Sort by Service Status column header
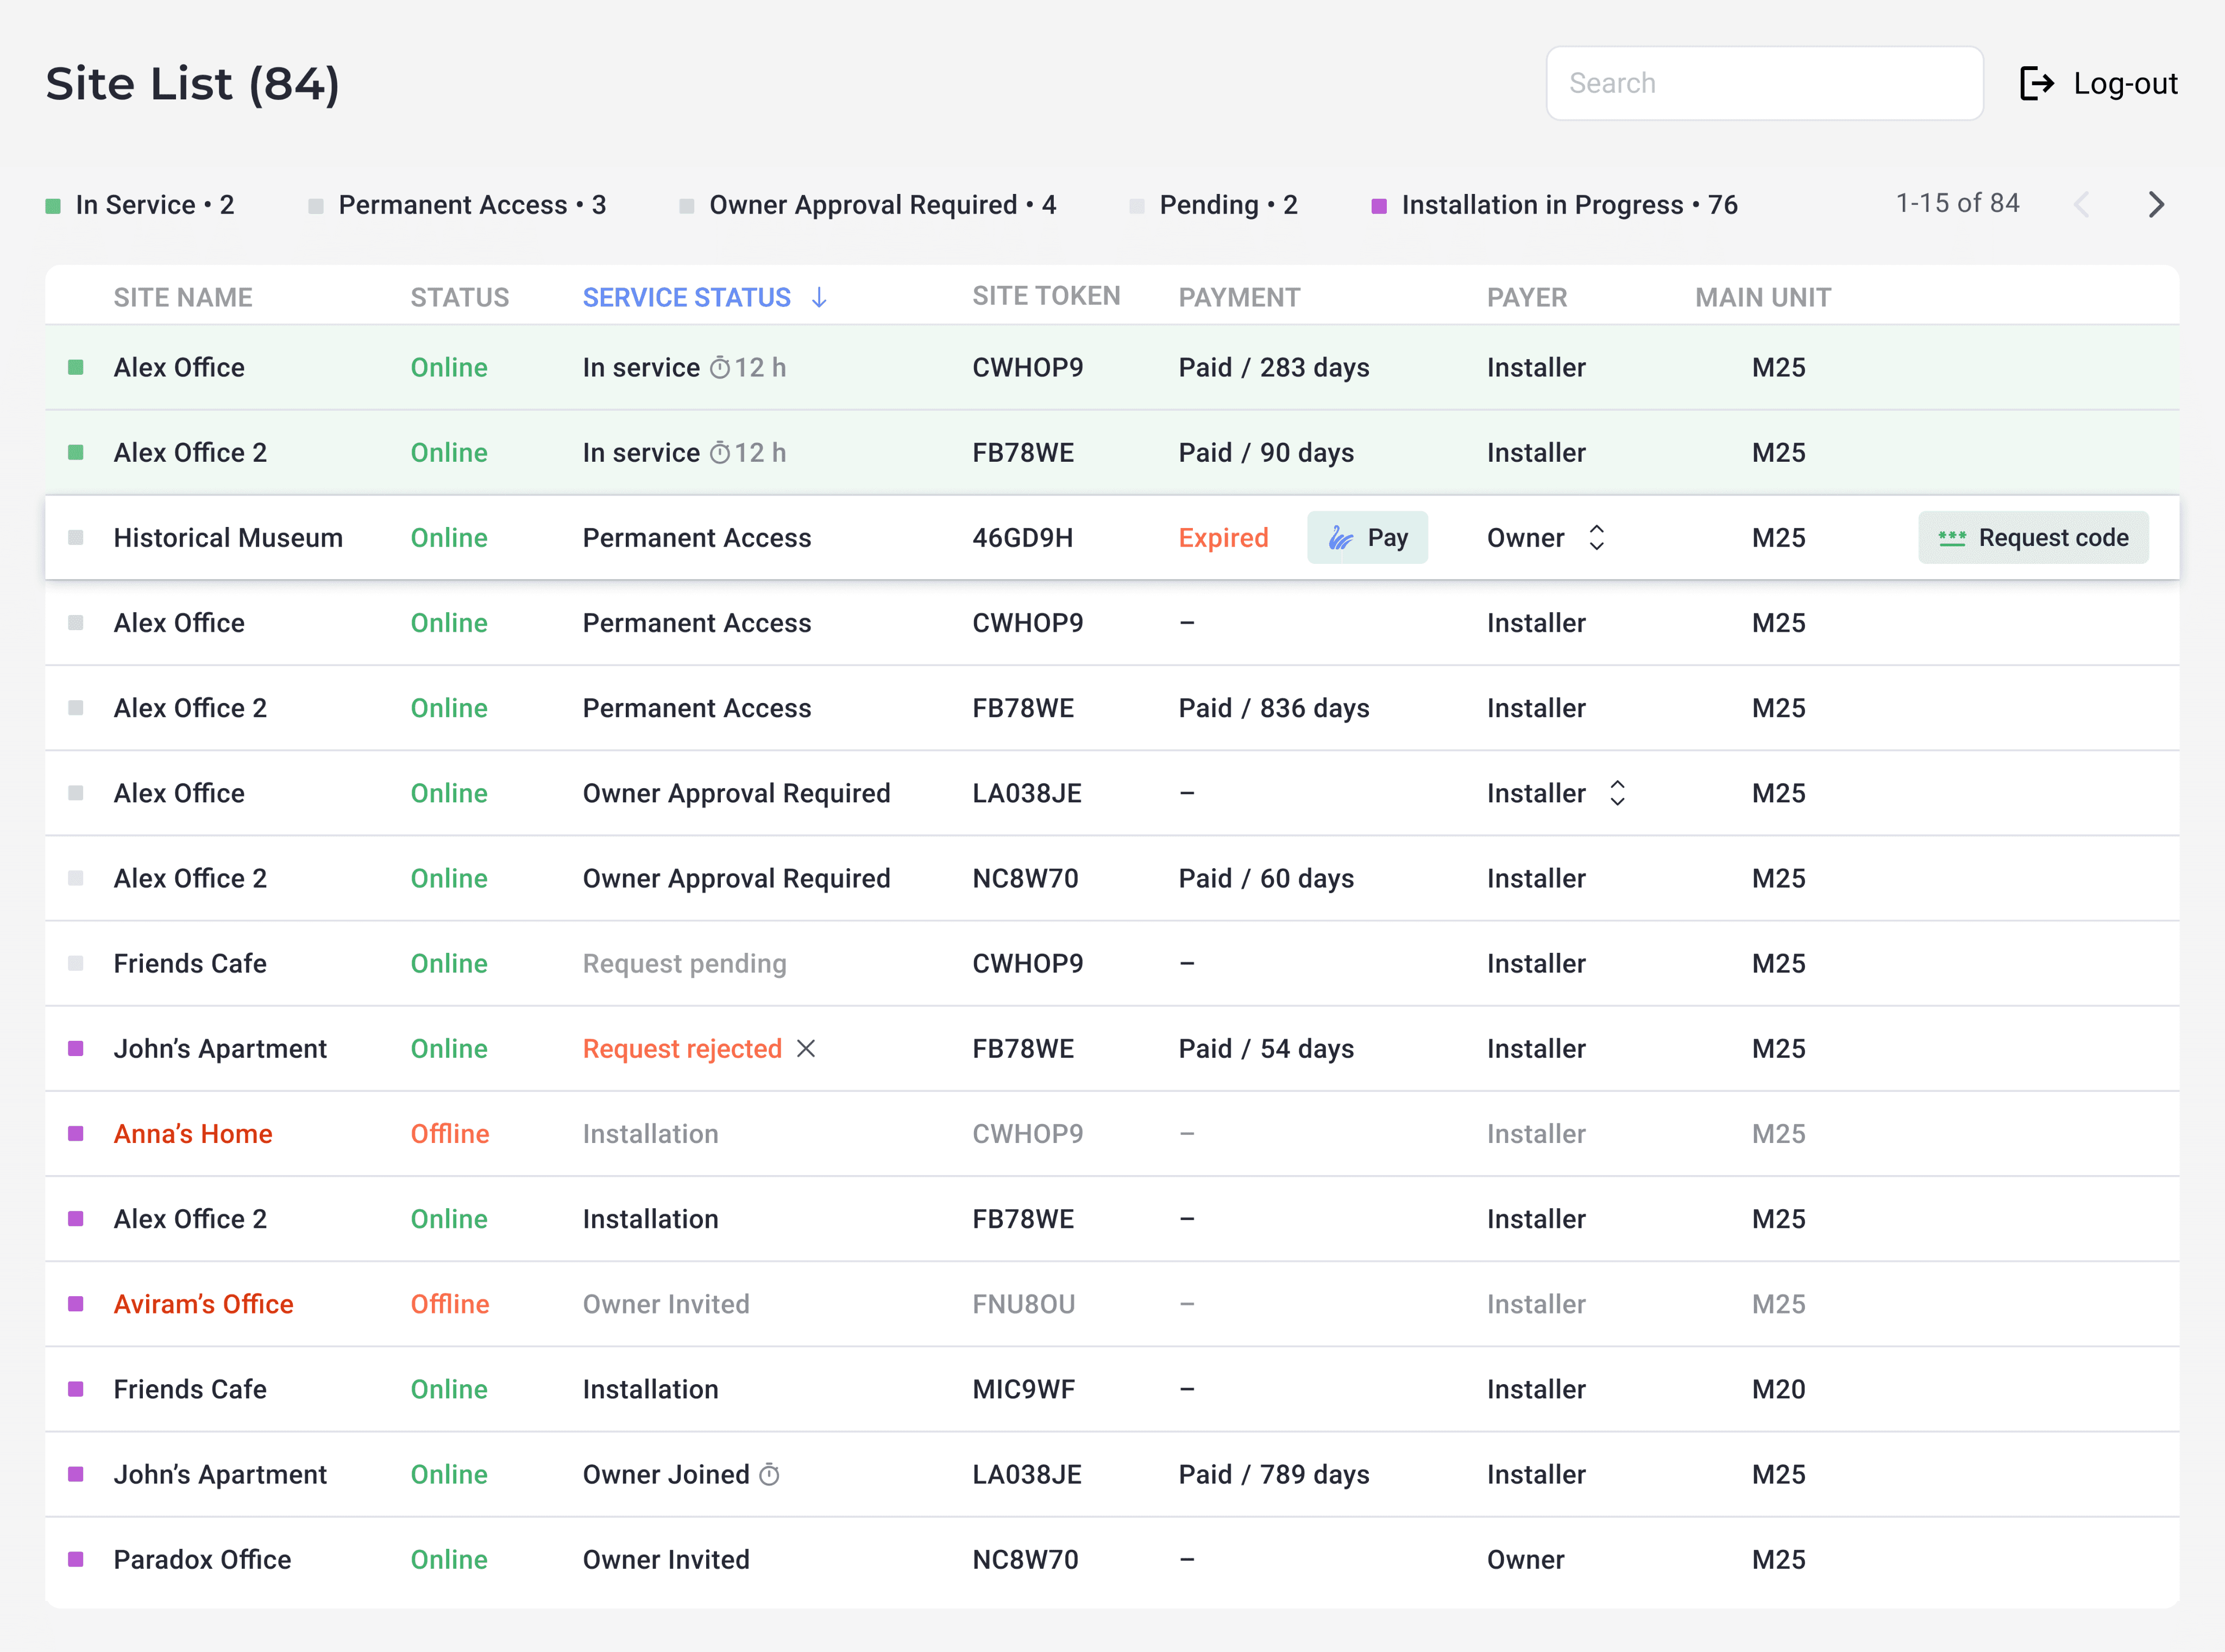The image size is (2225, 1652). click(686, 297)
